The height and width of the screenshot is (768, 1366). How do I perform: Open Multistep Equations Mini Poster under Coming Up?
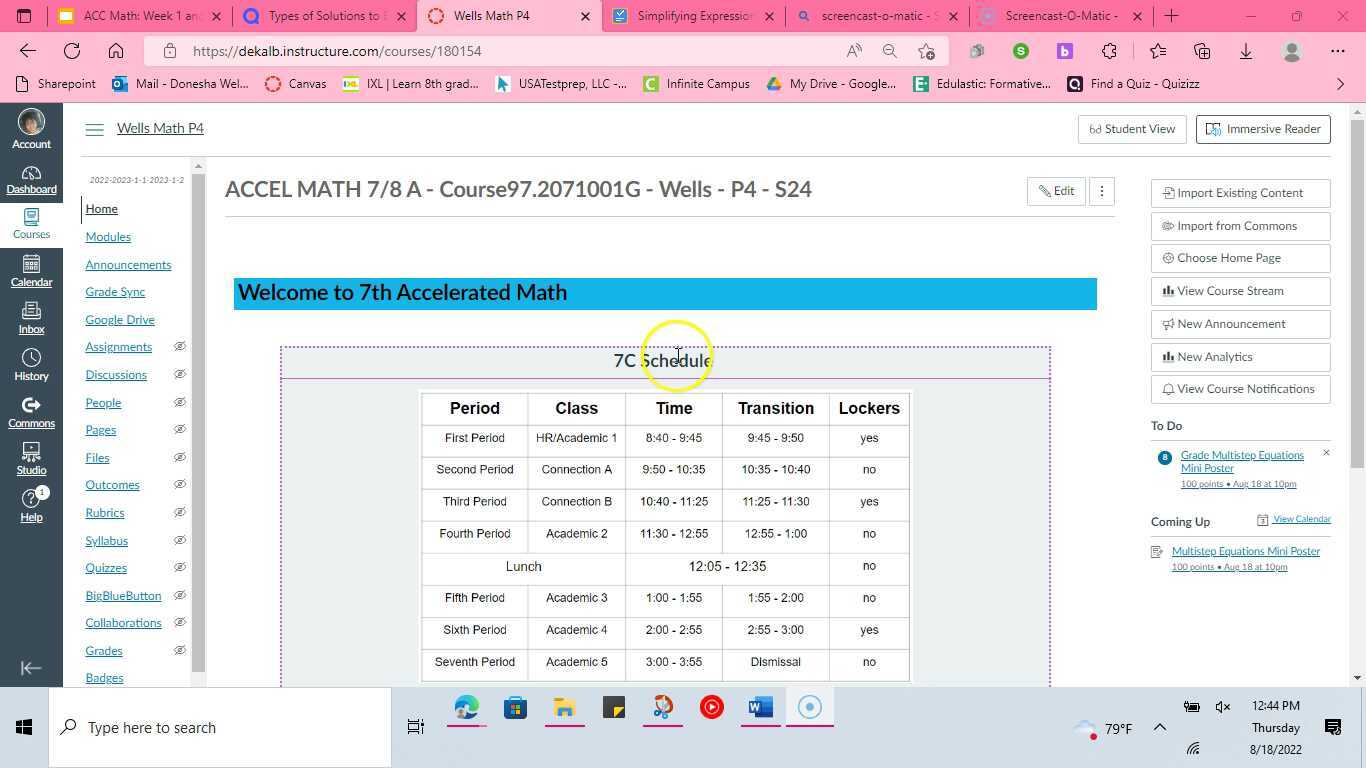click(x=1246, y=551)
